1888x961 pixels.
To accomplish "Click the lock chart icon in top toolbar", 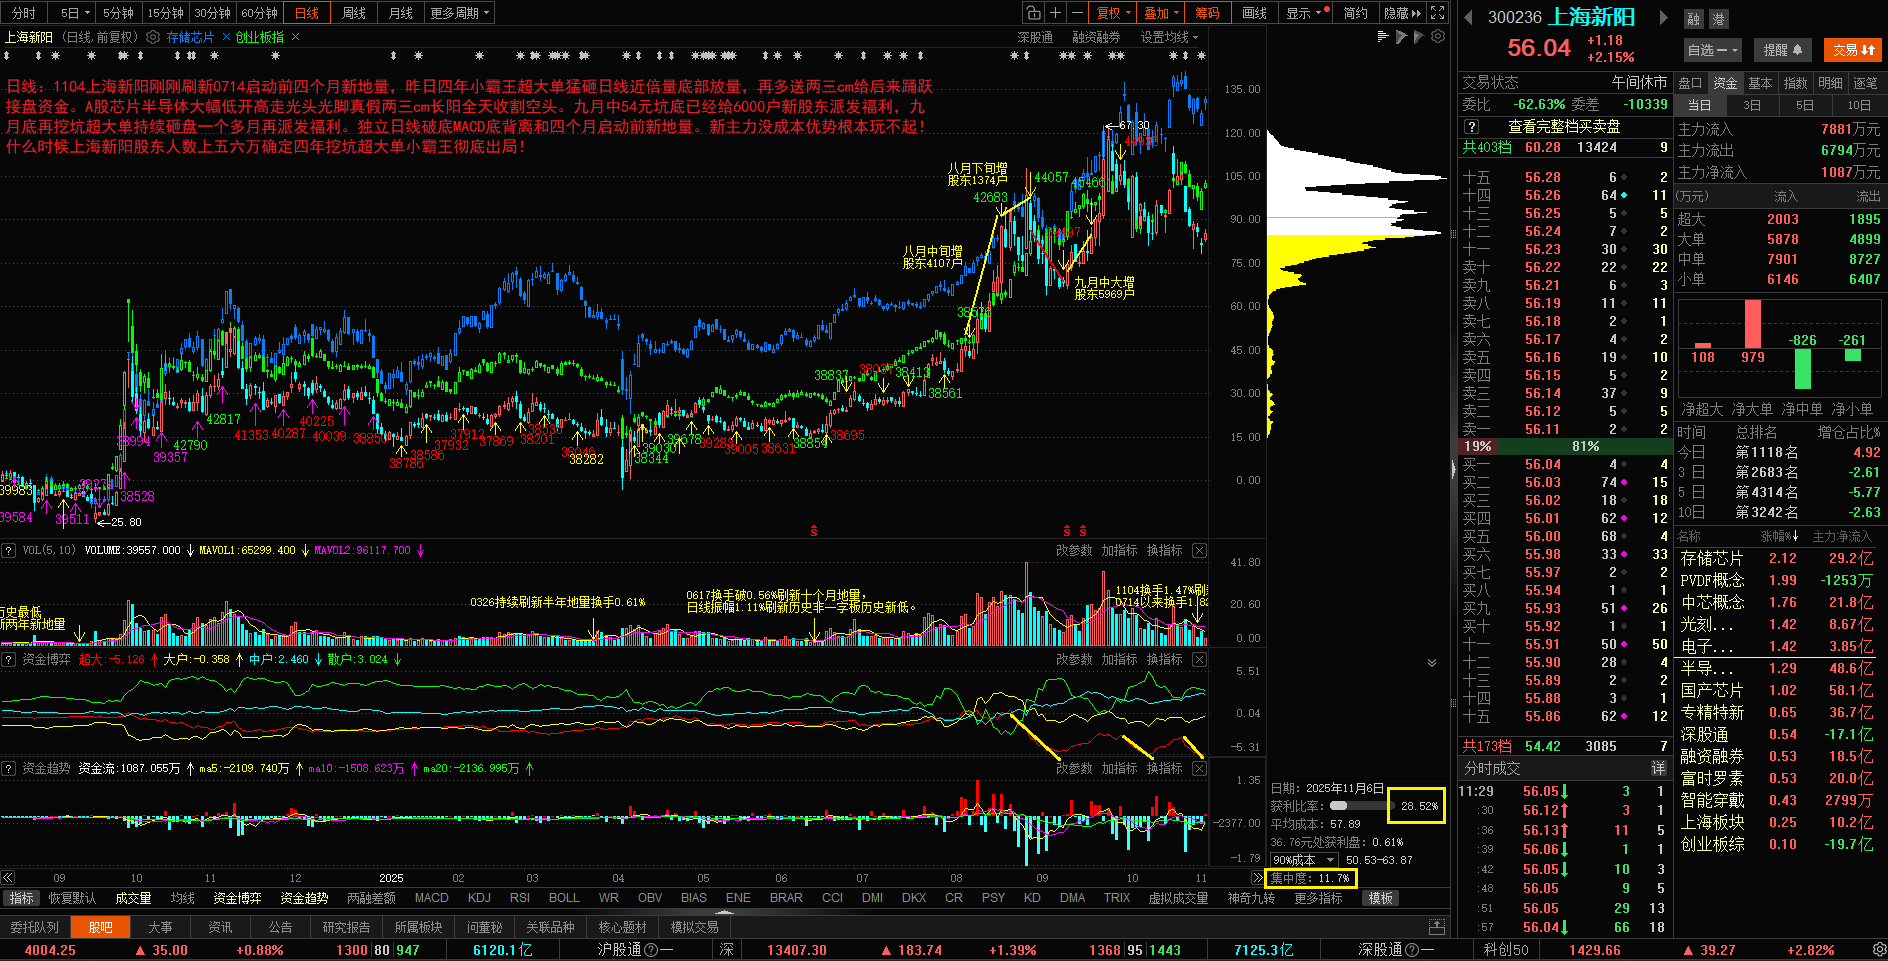I will (x=1033, y=13).
